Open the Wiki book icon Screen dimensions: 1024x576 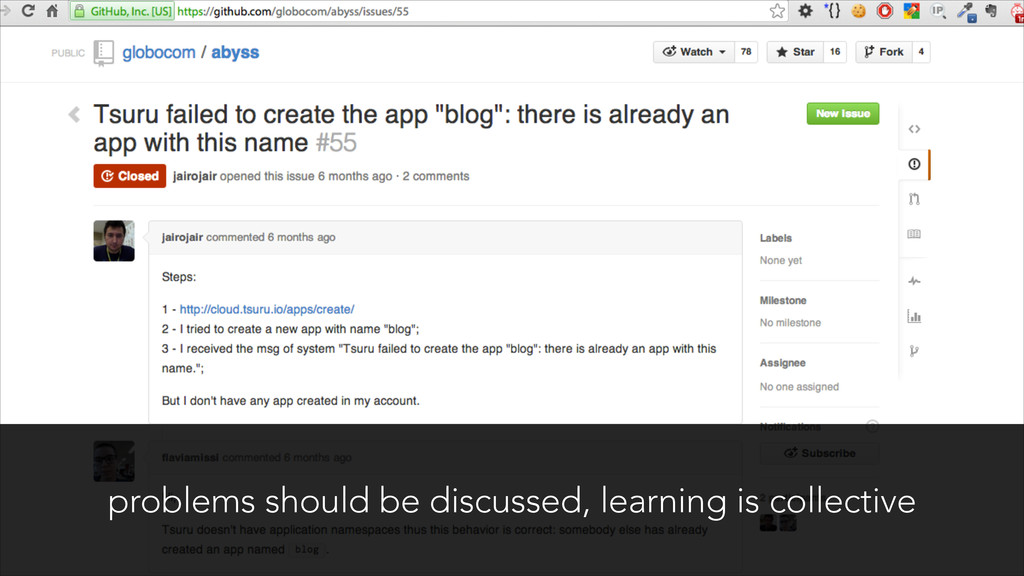913,234
